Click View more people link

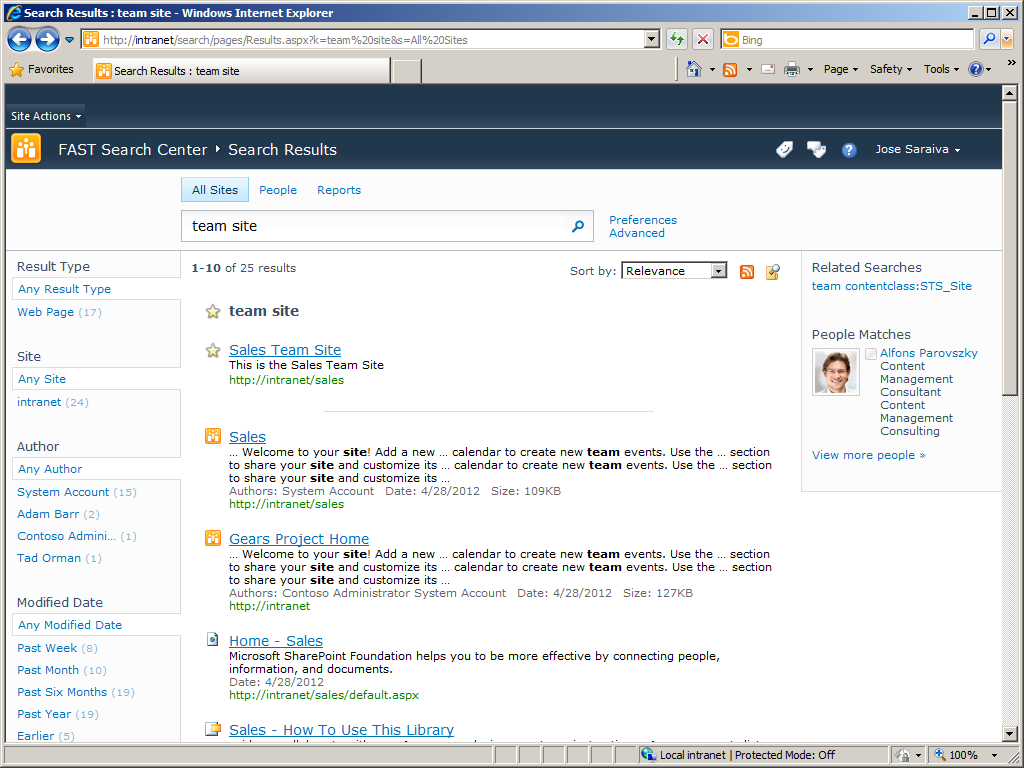click(x=868, y=455)
